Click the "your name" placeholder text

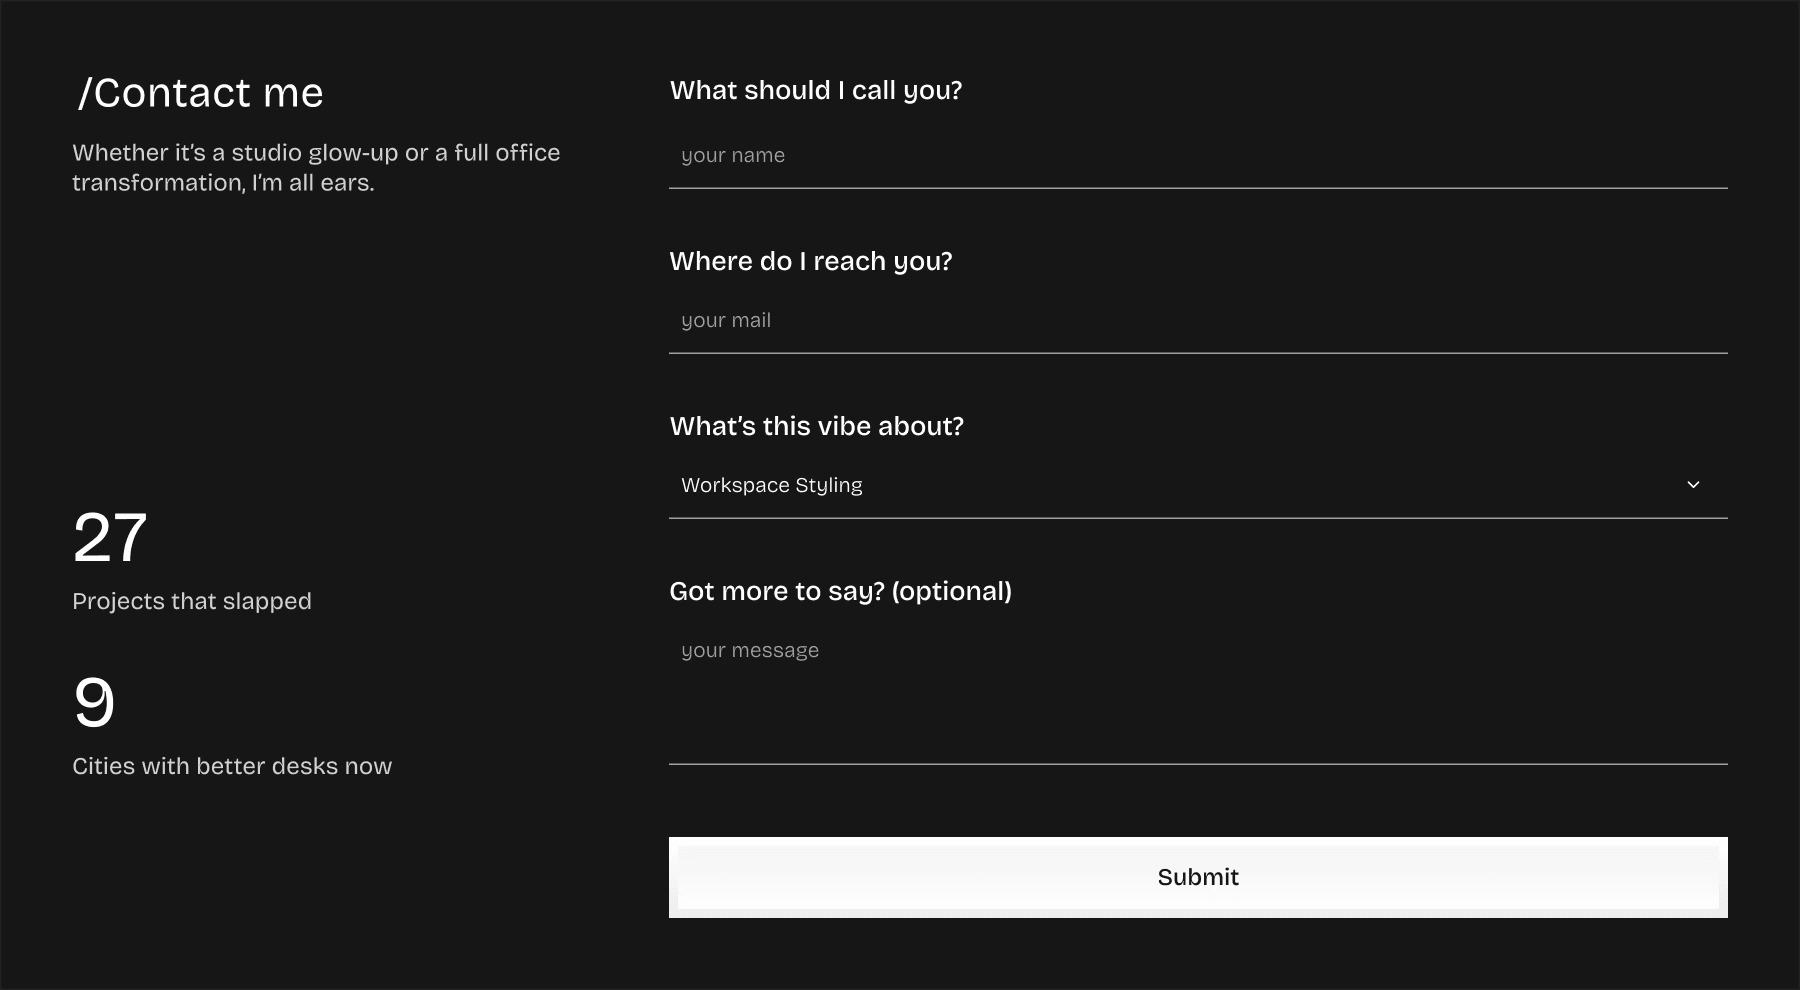733,156
